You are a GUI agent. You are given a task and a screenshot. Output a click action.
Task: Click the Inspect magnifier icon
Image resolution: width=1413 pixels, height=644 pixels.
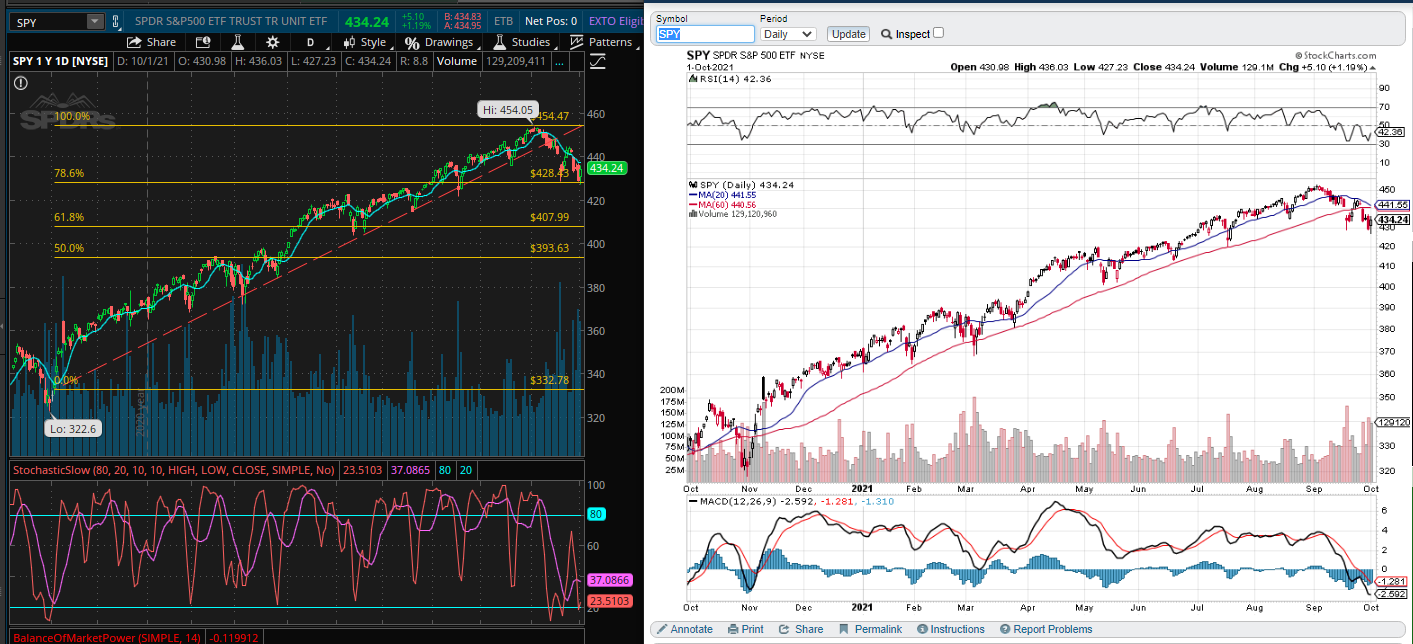click(886, 34)
